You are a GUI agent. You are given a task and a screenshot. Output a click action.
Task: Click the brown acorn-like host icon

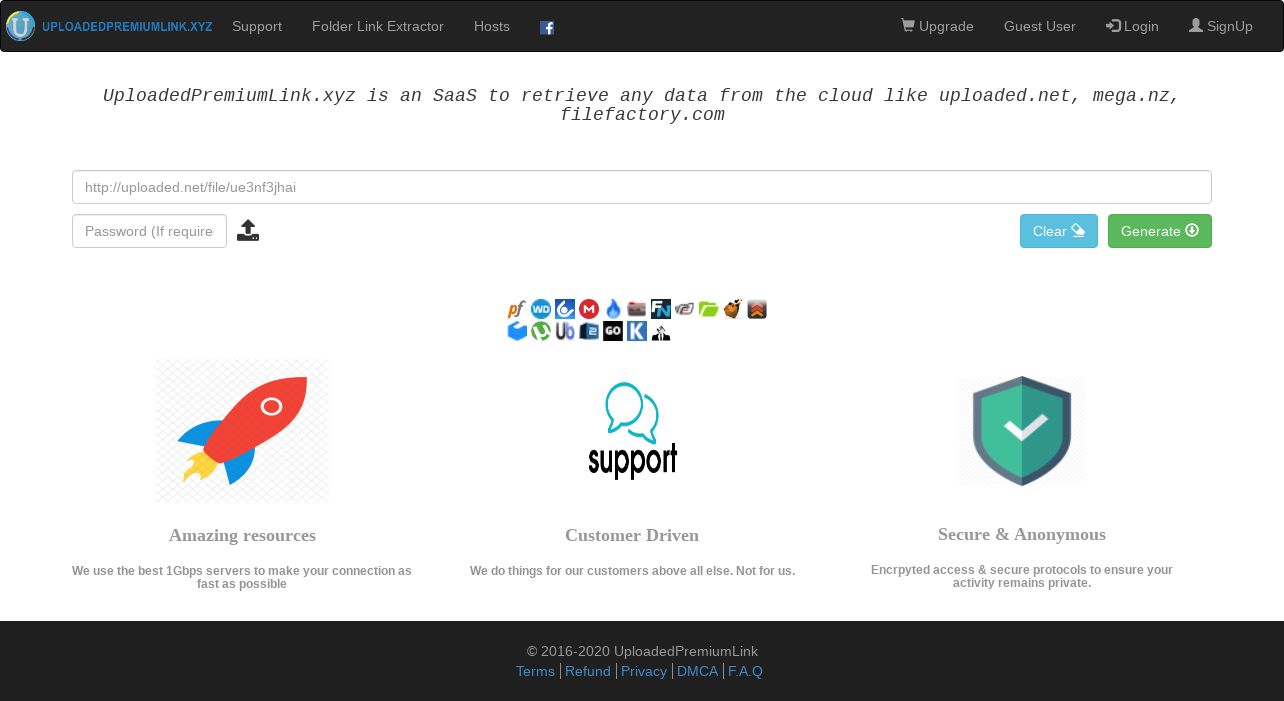tap(733, 309)
